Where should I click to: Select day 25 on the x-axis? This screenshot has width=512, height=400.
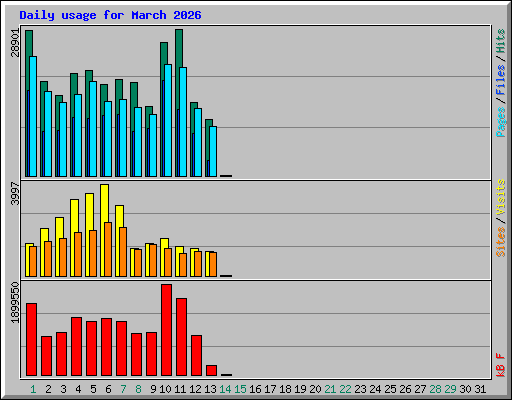[x=390, y=389]
